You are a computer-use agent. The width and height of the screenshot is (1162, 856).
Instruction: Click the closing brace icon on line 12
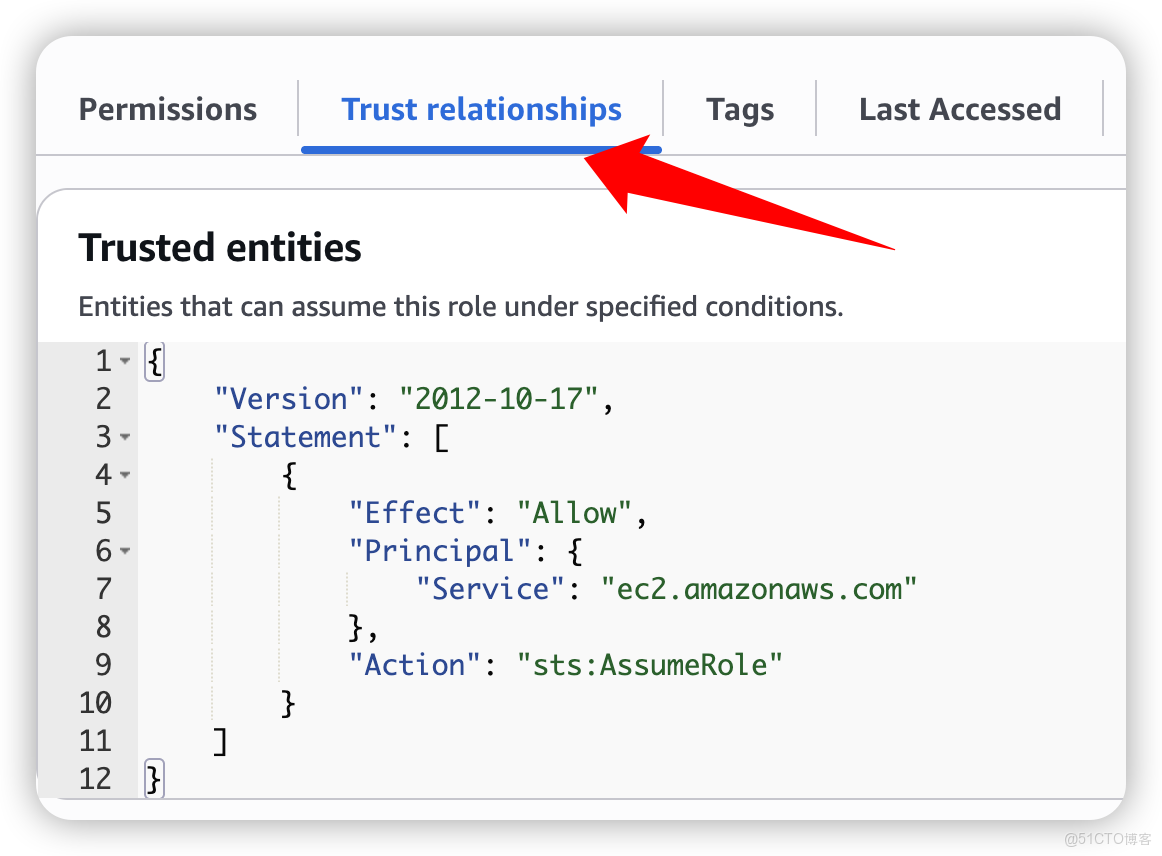pyautogui.click(x=153, y=778)
